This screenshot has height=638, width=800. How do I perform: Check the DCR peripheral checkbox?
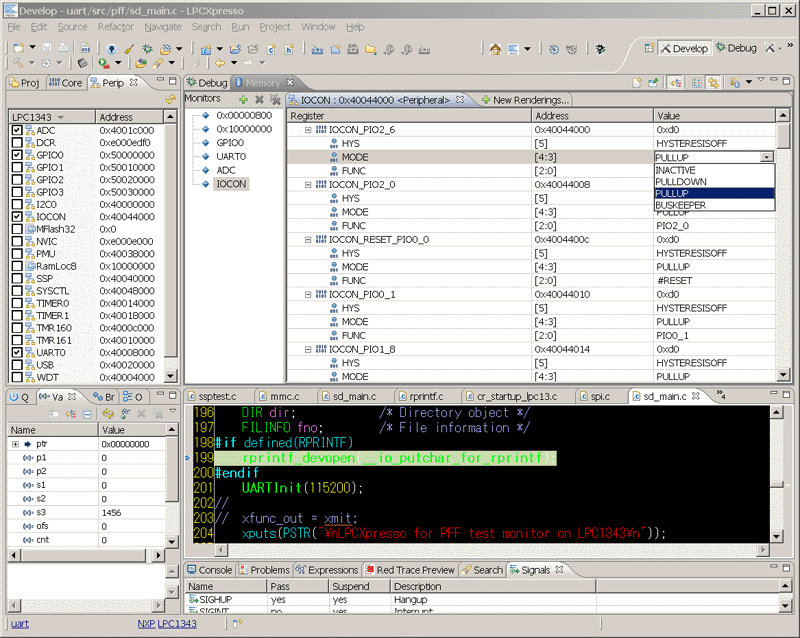[17, 142]
